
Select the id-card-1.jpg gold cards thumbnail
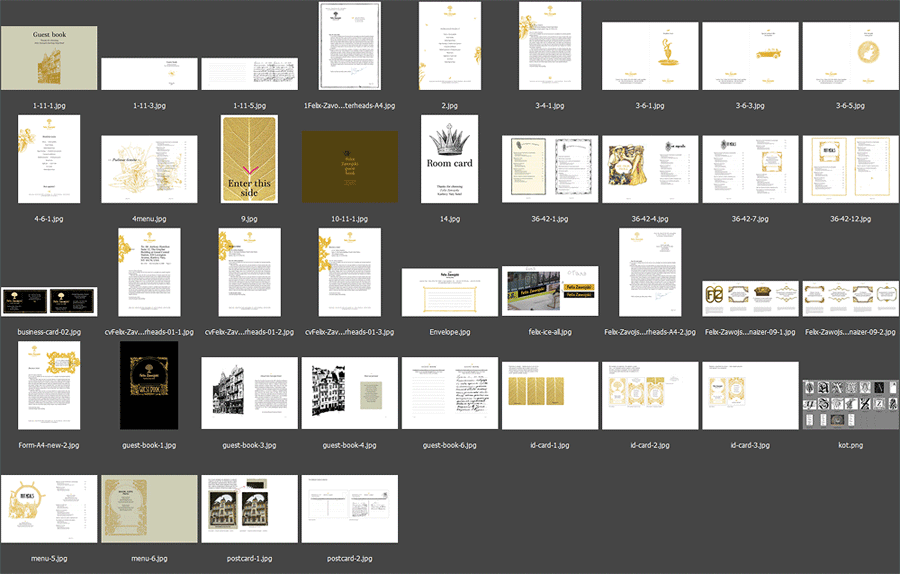(549, 395)
